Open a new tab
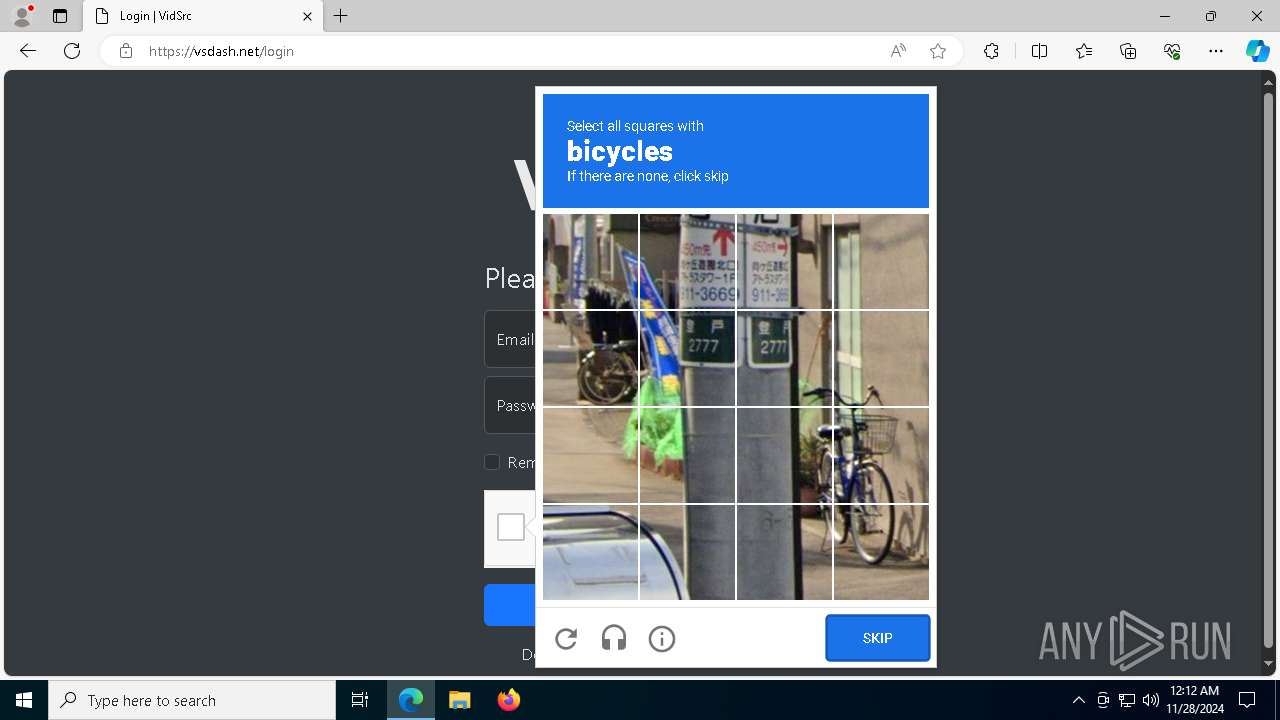Viewport: 1280px width, 720px height. [341, 16]
